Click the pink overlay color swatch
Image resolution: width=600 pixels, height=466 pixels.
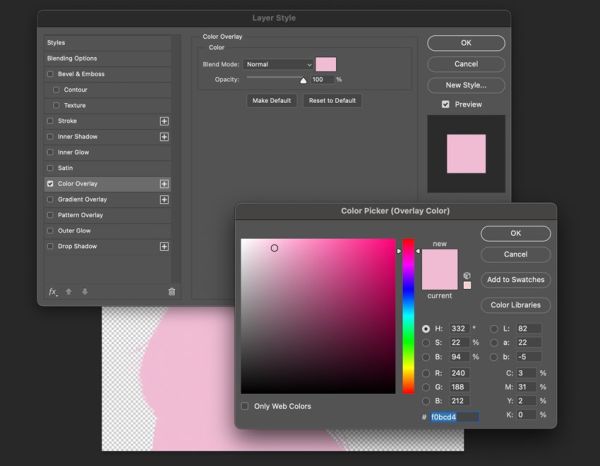(x=326, y=64)
